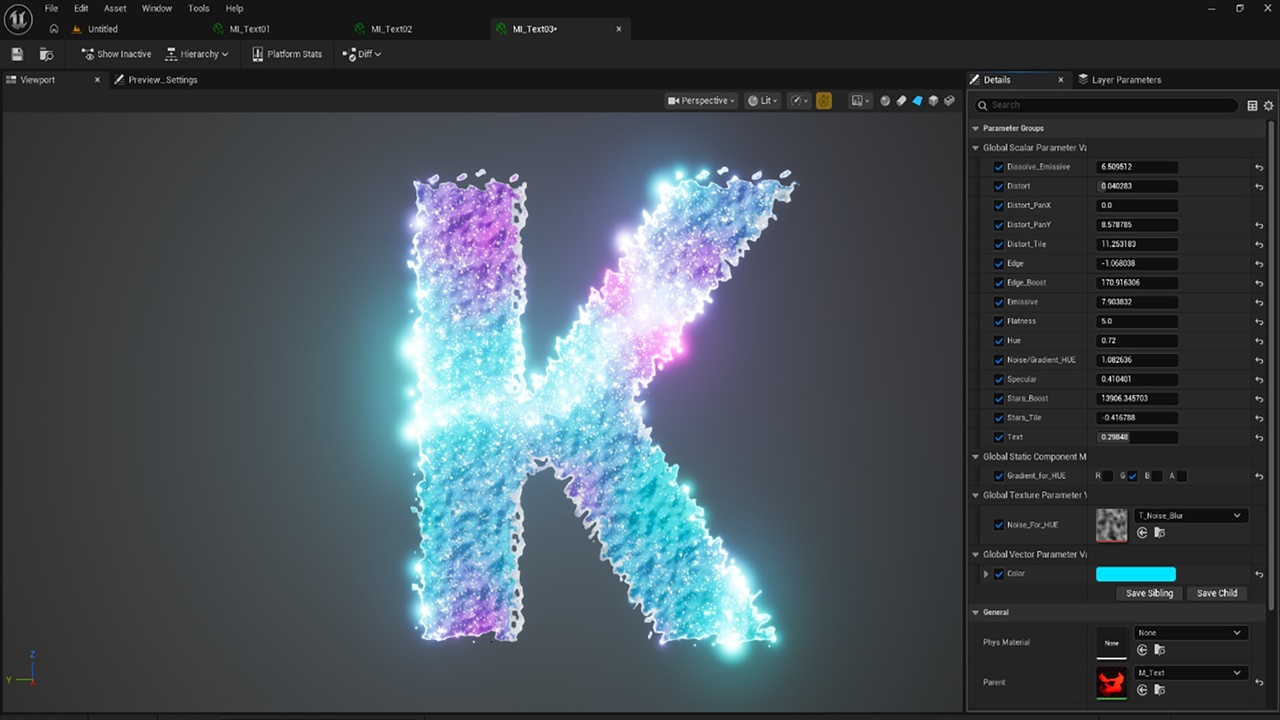
Task: Open the Phys Material None dropdown
Action: pos(1191,632)
